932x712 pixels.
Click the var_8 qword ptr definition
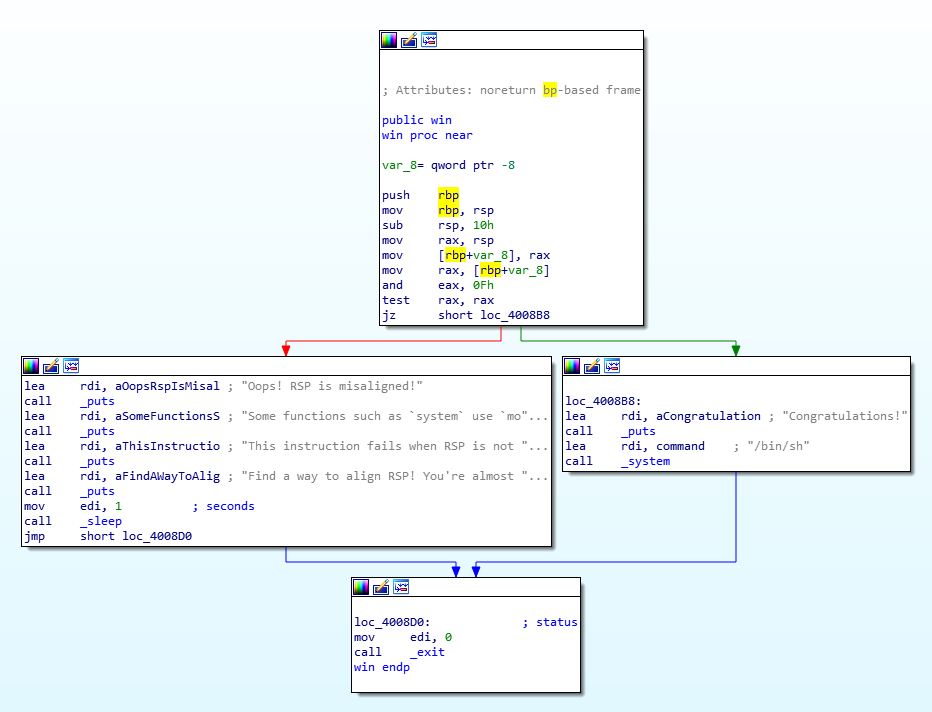448,165
